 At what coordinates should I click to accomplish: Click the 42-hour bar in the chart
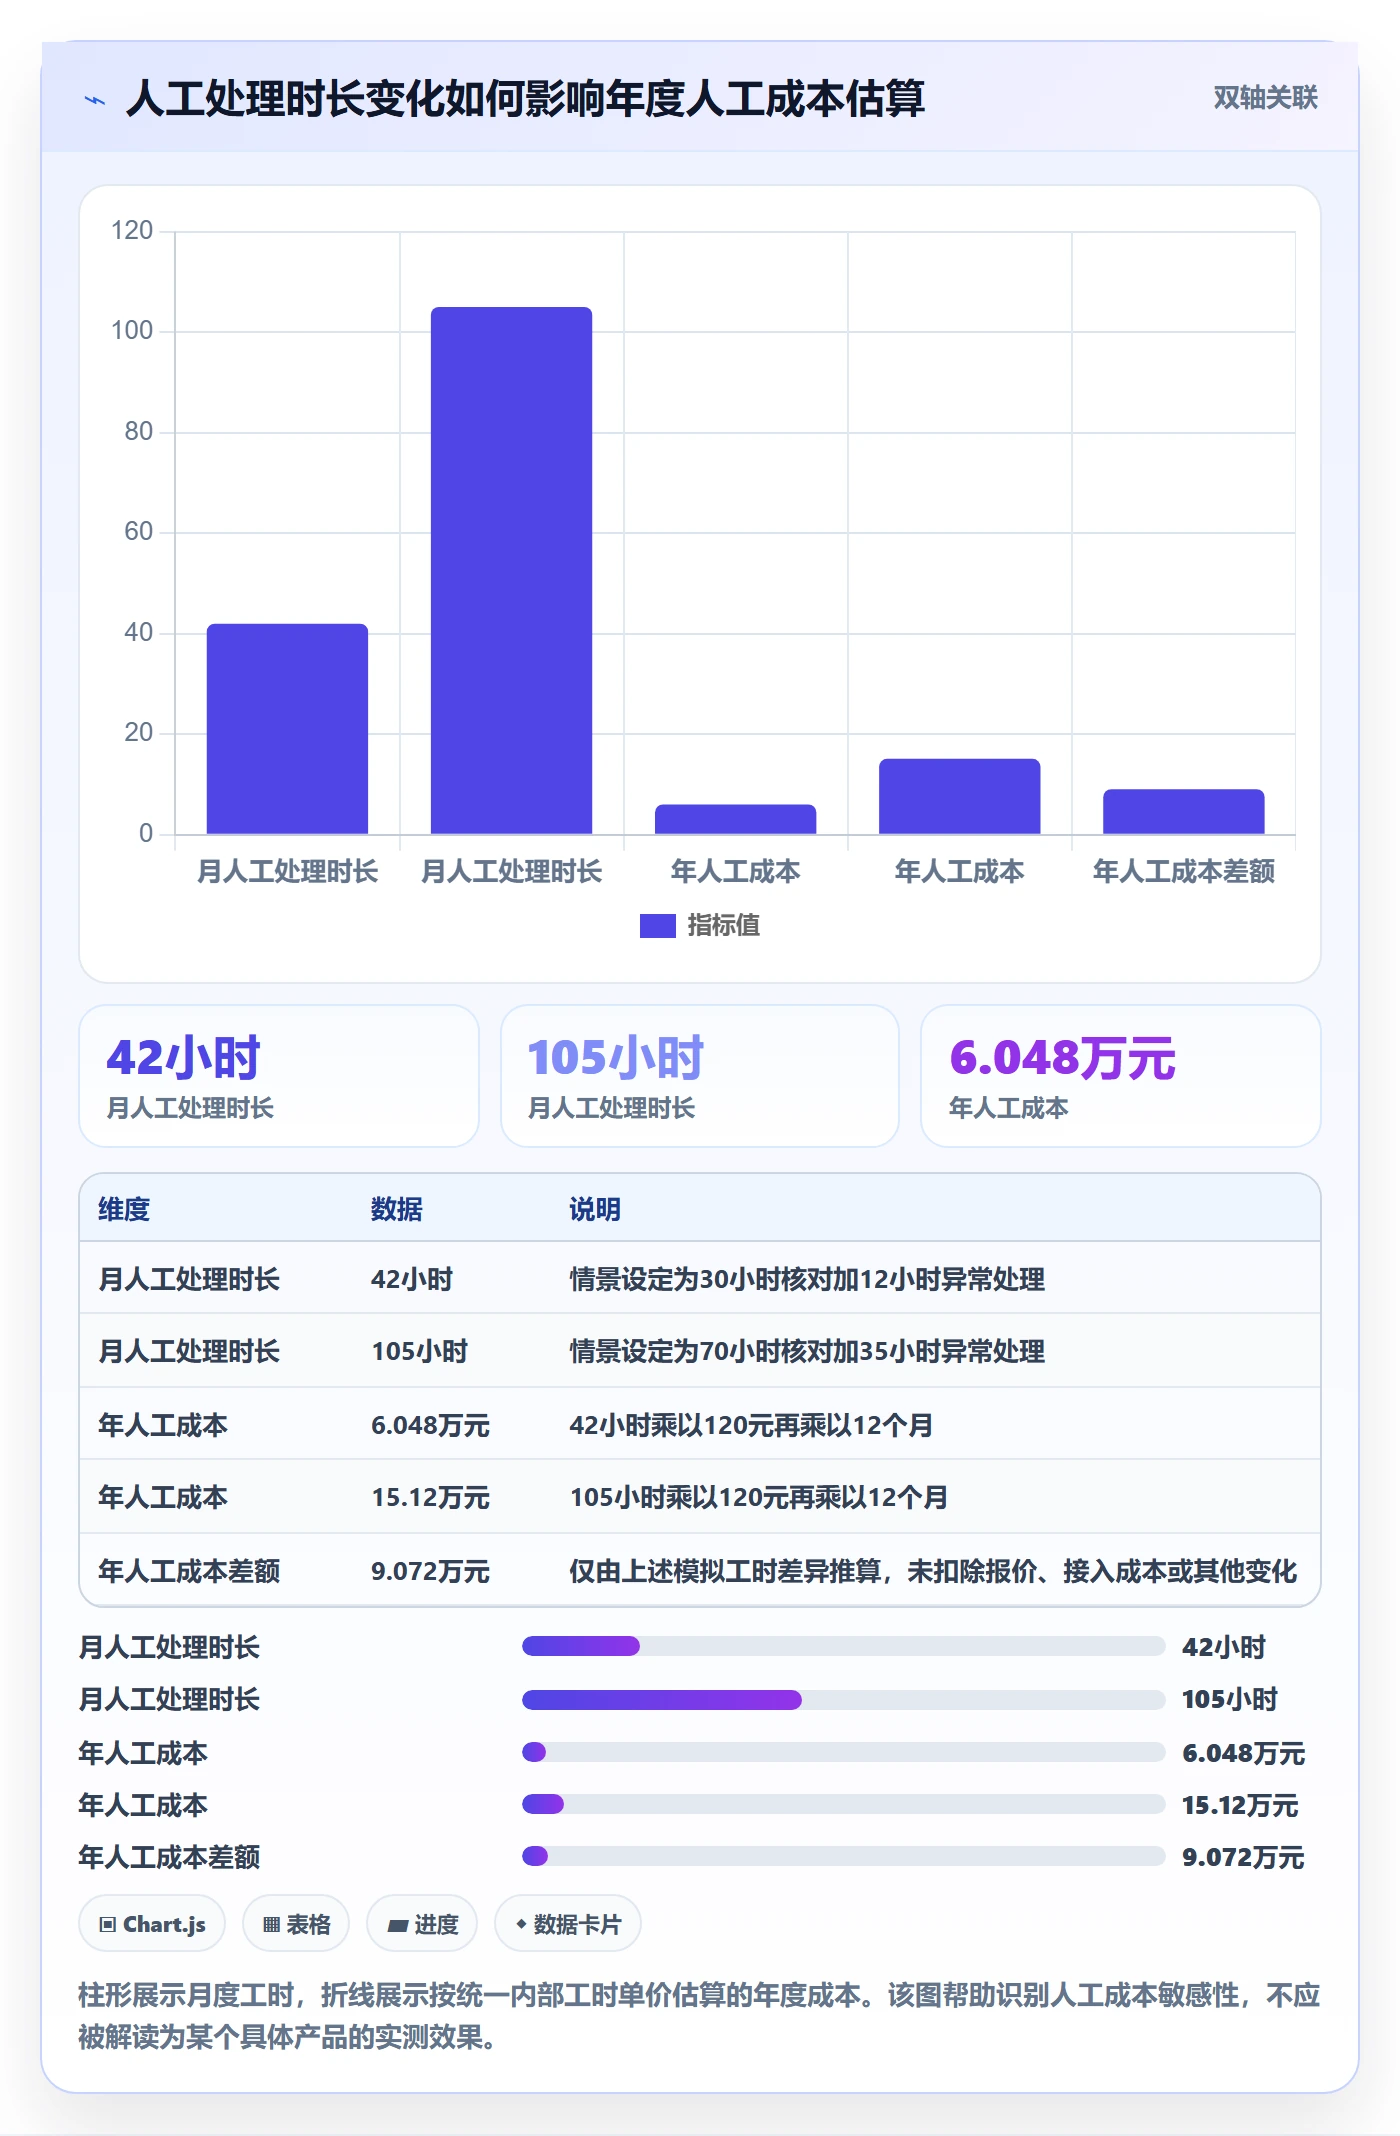click(287, 728)
